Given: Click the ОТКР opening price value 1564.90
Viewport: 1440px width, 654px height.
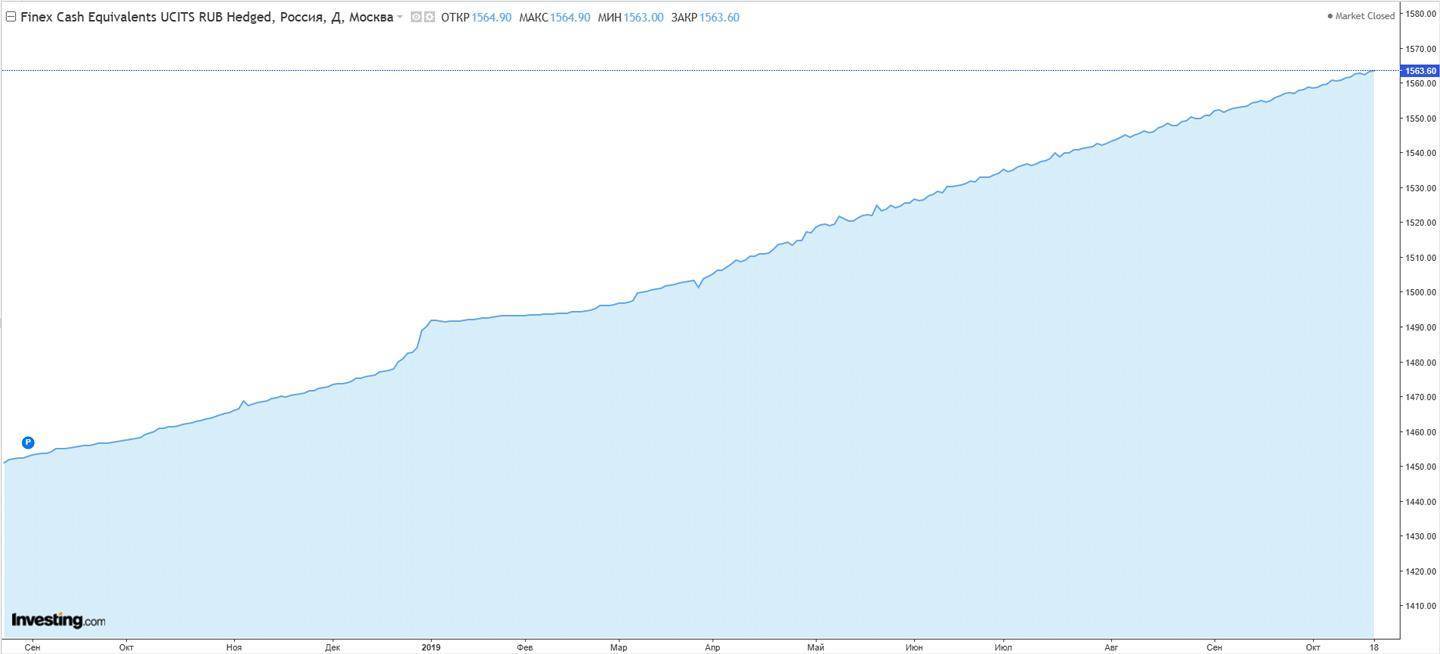Looking at the screenshot, I should click(491, 17).
